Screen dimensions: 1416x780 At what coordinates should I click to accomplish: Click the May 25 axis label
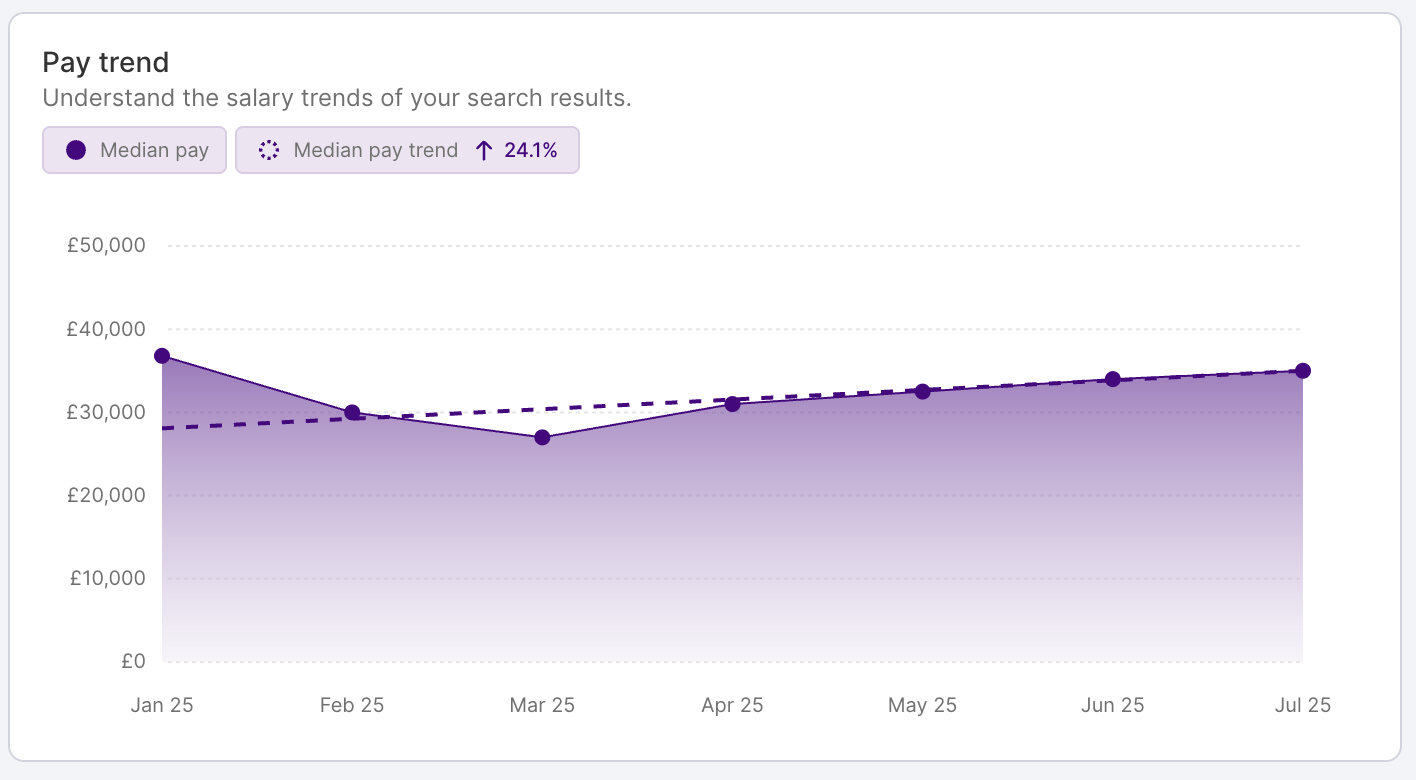922,705
